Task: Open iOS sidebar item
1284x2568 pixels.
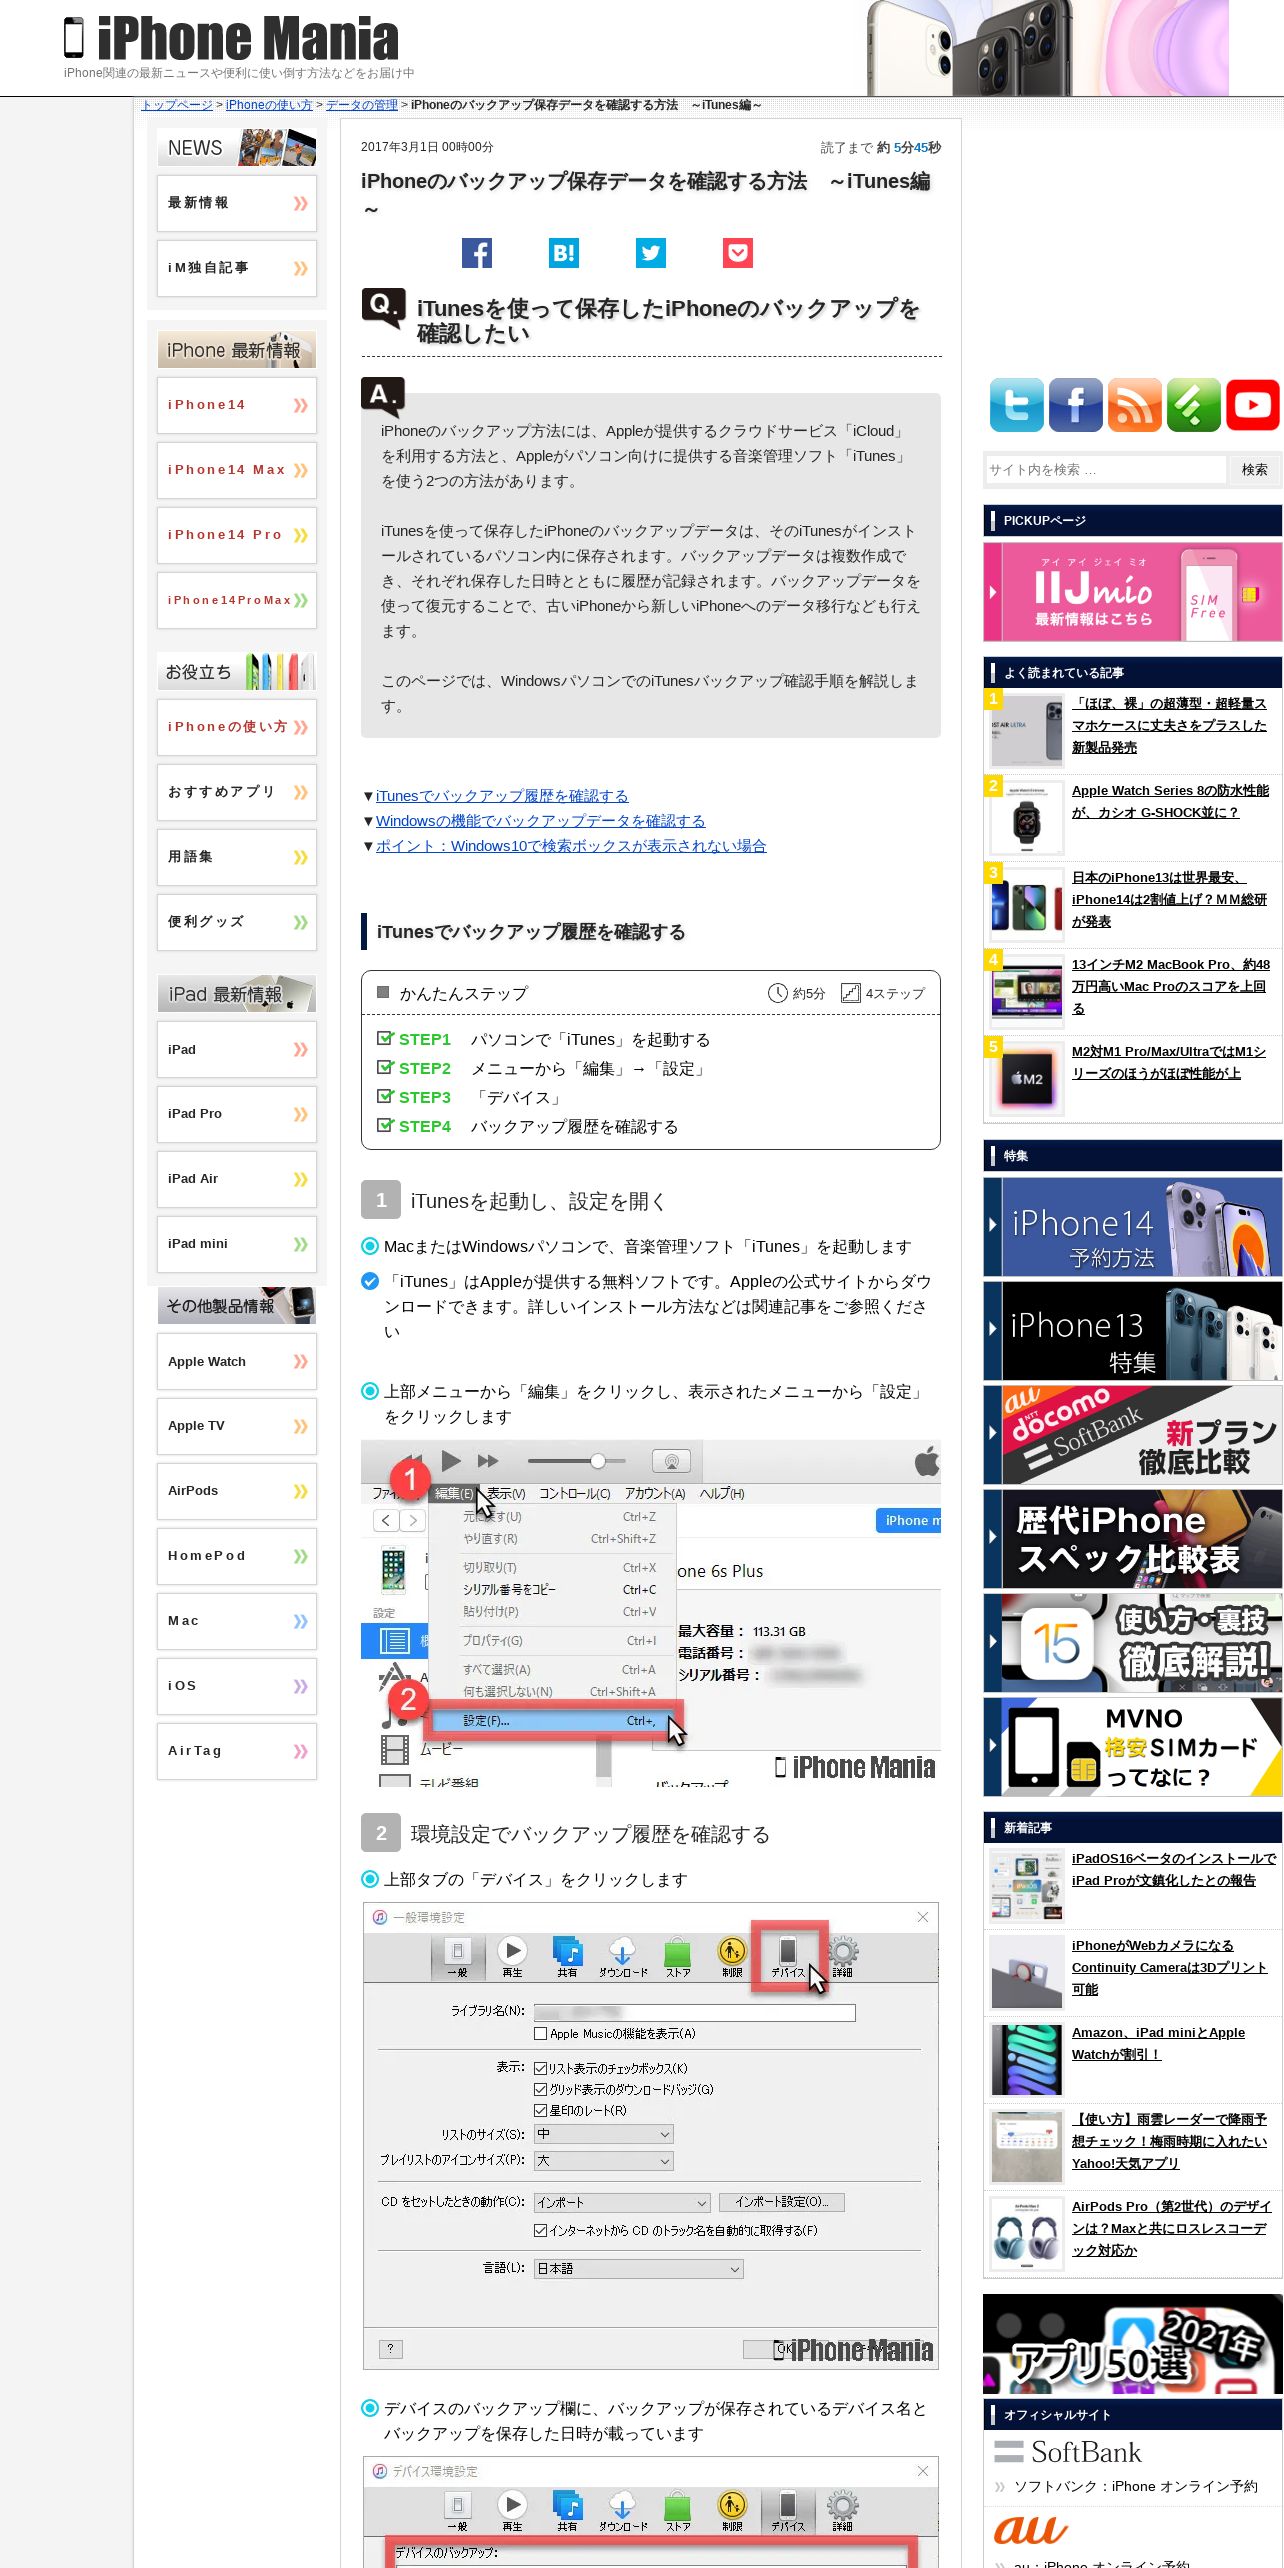Action: 237,1686
